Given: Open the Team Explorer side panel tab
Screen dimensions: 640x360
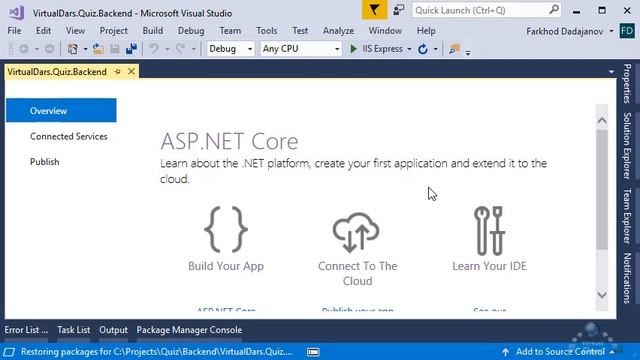Looking at the screenshot, I should [x=627, y=216].
